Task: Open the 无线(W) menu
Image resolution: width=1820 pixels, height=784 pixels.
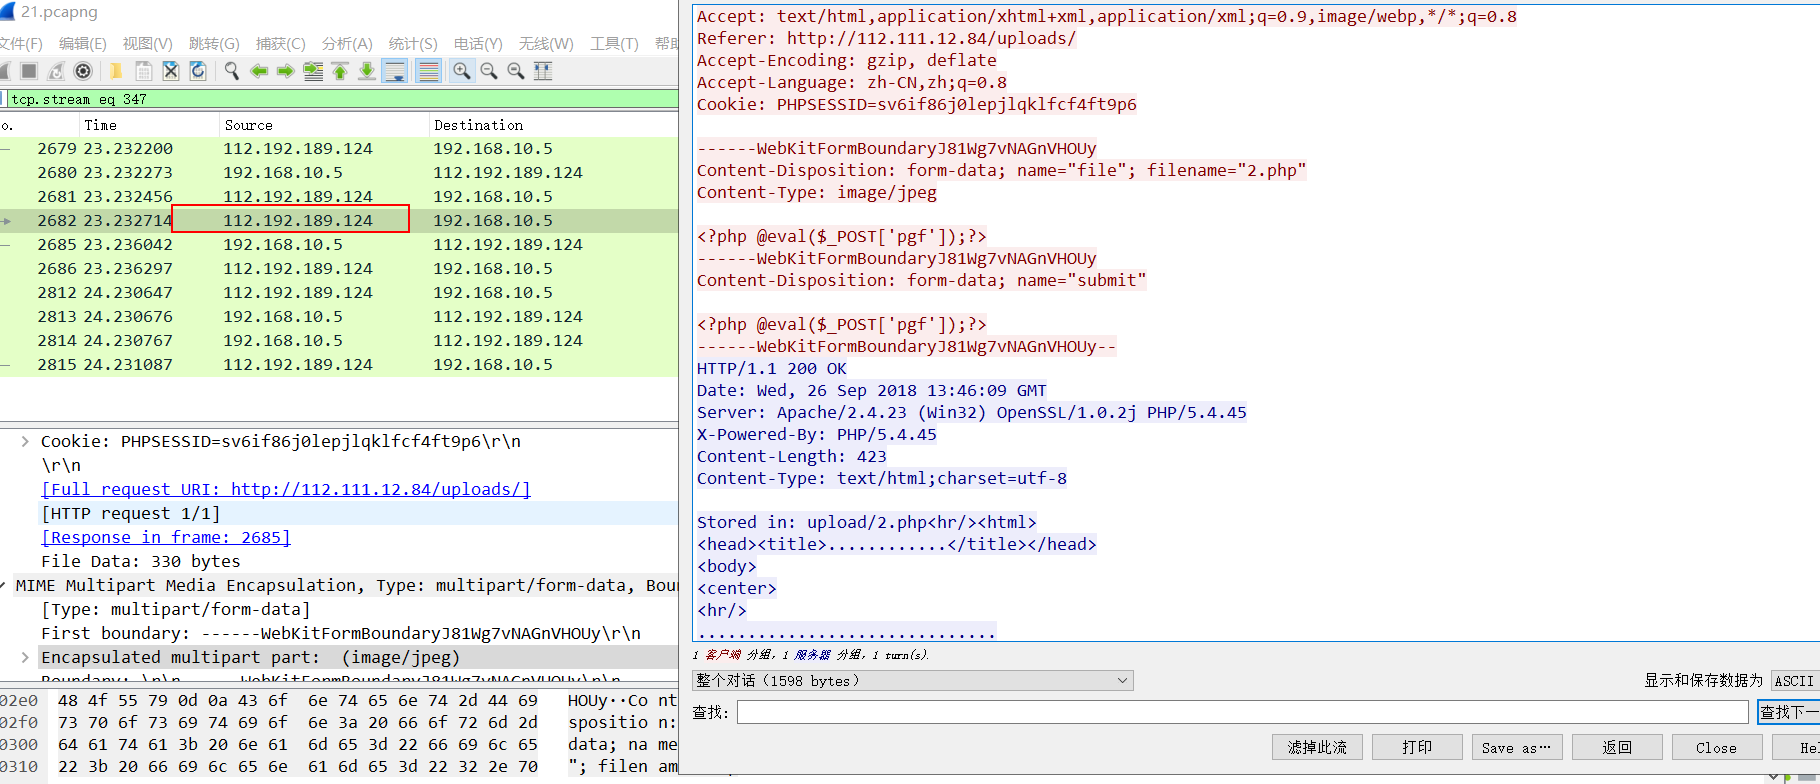Action: point(546,44)
